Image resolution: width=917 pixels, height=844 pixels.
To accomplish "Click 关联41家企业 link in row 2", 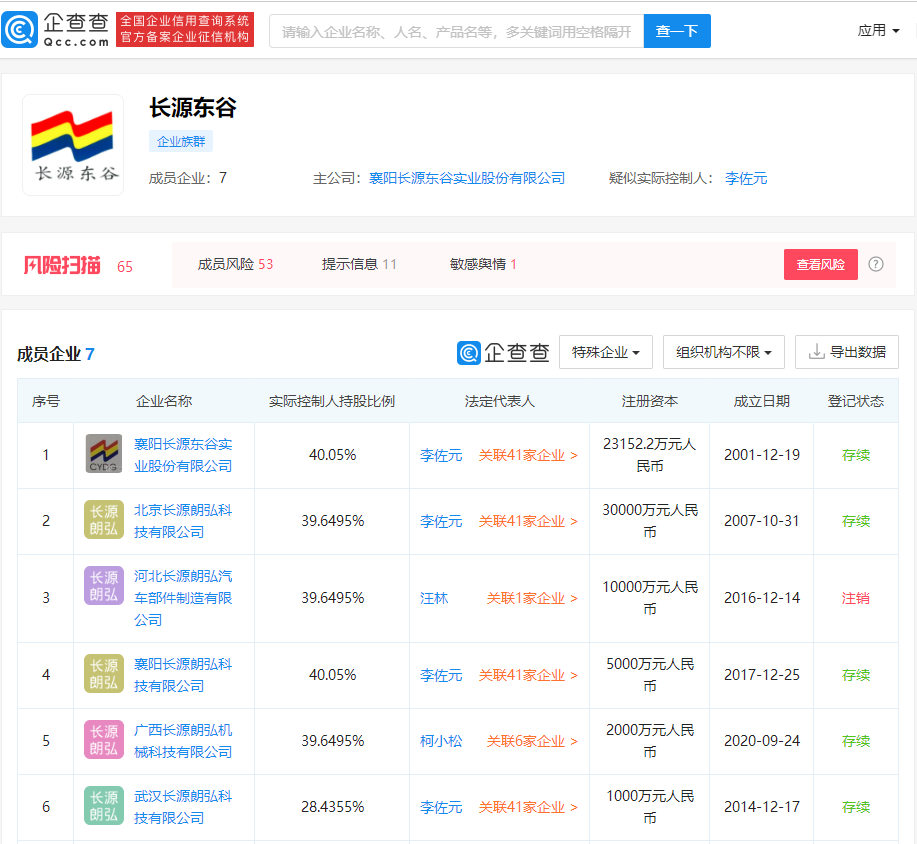I will 528,522.
